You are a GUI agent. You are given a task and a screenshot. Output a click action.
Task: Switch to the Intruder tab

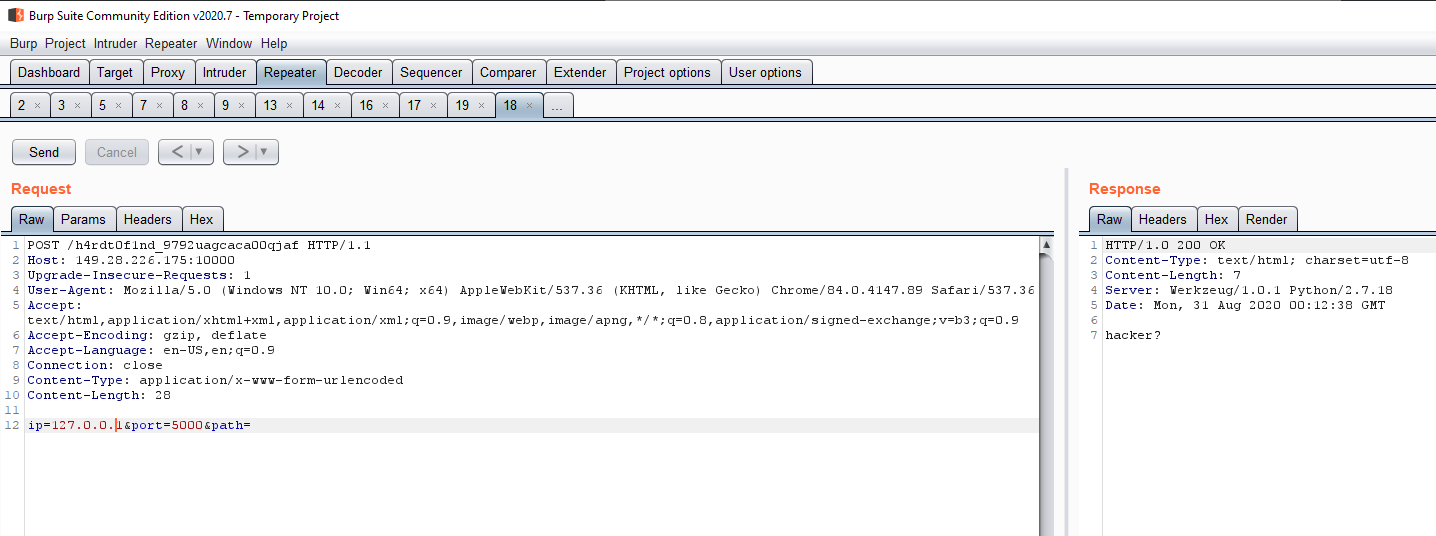tap(224, 72)
